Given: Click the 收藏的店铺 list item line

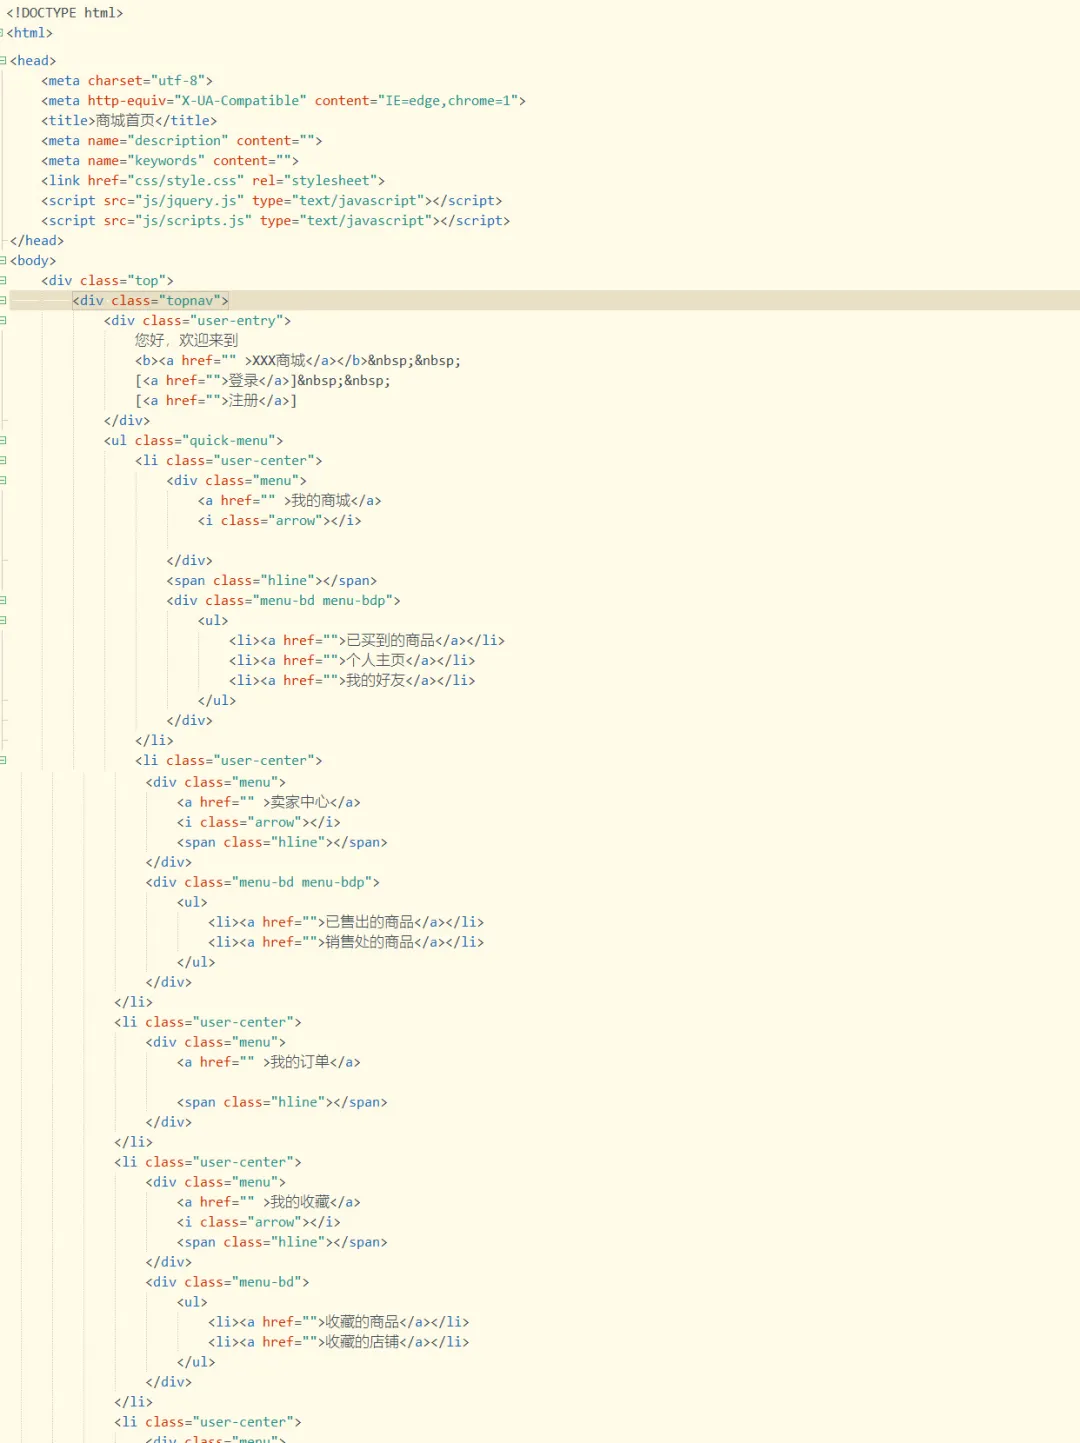Looking at the screenshot, I should [x=339, y=1343].
